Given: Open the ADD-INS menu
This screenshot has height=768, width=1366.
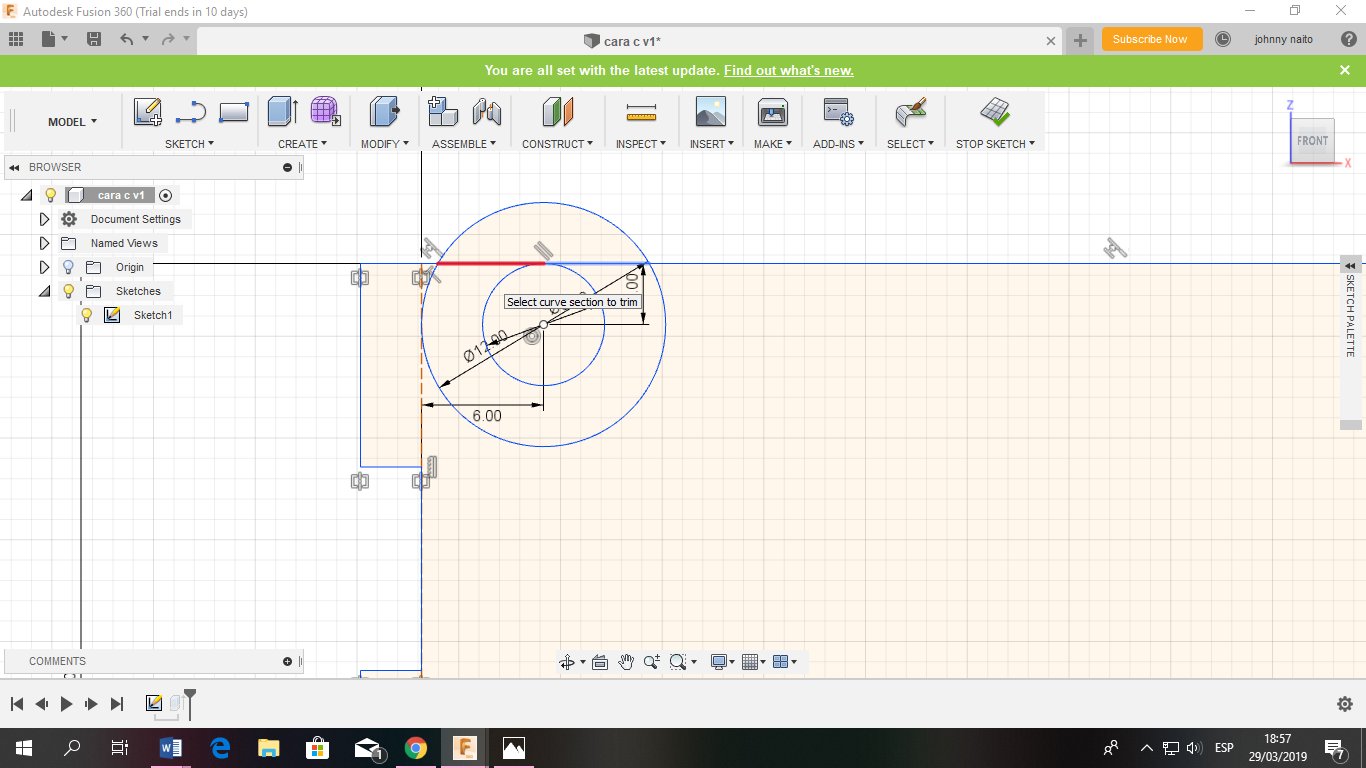Looking at the screenshot, I should tap(838, 144).
